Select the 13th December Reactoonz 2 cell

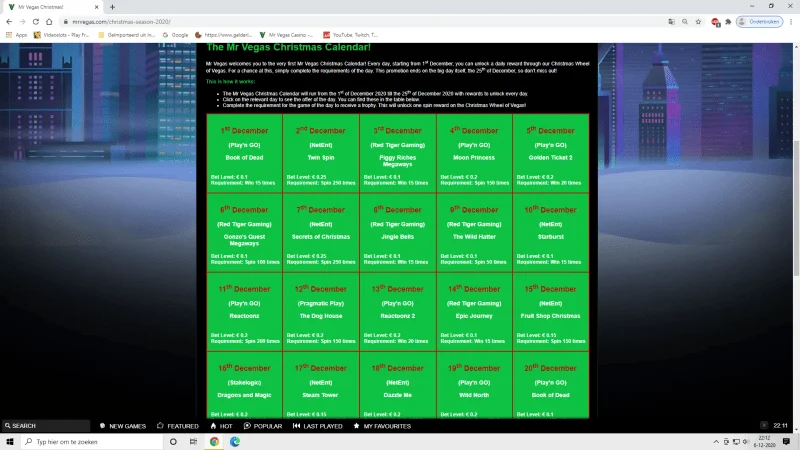click(x=397, y=311)
